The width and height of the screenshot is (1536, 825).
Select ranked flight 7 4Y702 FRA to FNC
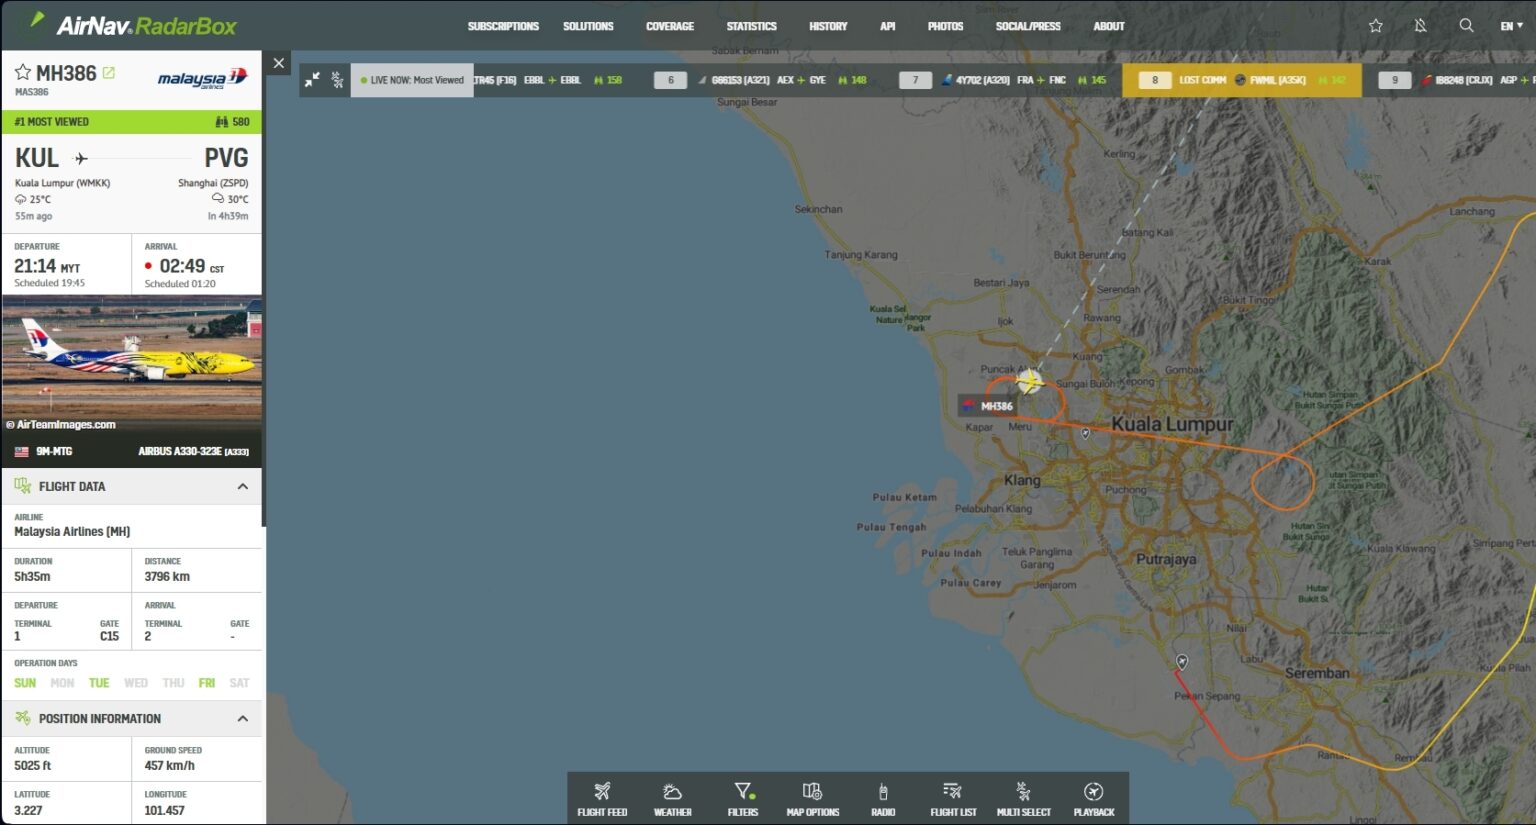[x=1005, y=80]
